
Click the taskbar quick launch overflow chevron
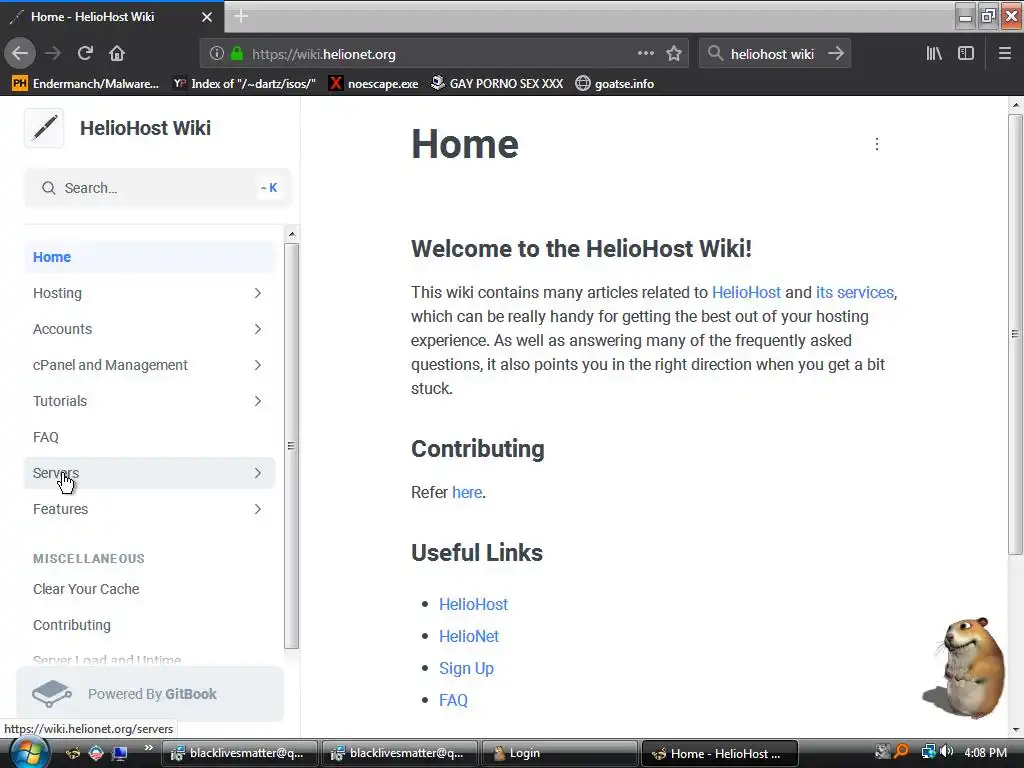(x=149, y=748)
